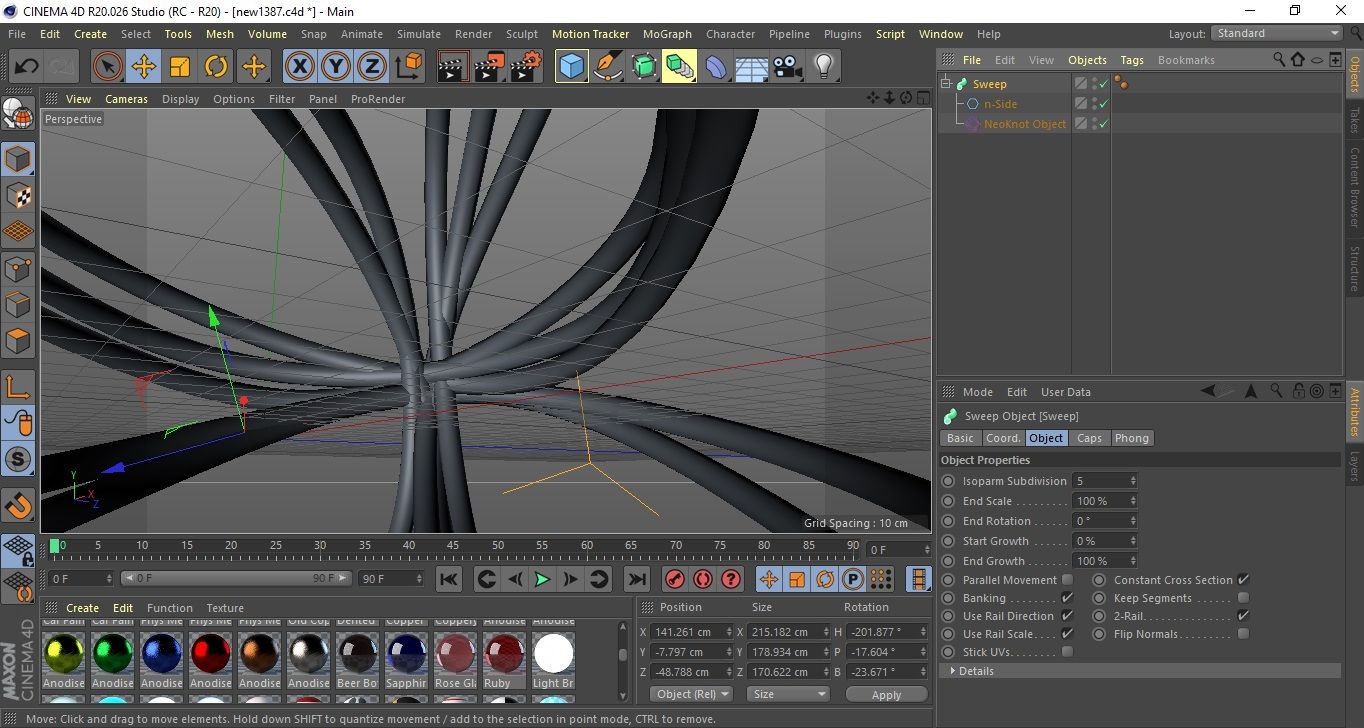Image resolution: width=1364 pixels, height=728 pixels.
Task: Open viewport Cameras menu
Action: (126, 99)
